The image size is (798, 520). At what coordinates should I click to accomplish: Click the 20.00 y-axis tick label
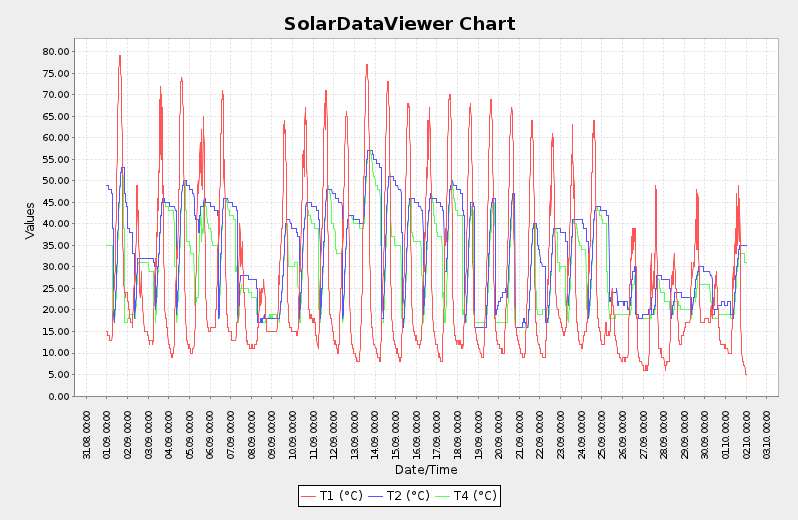click(x=56, y=310)
